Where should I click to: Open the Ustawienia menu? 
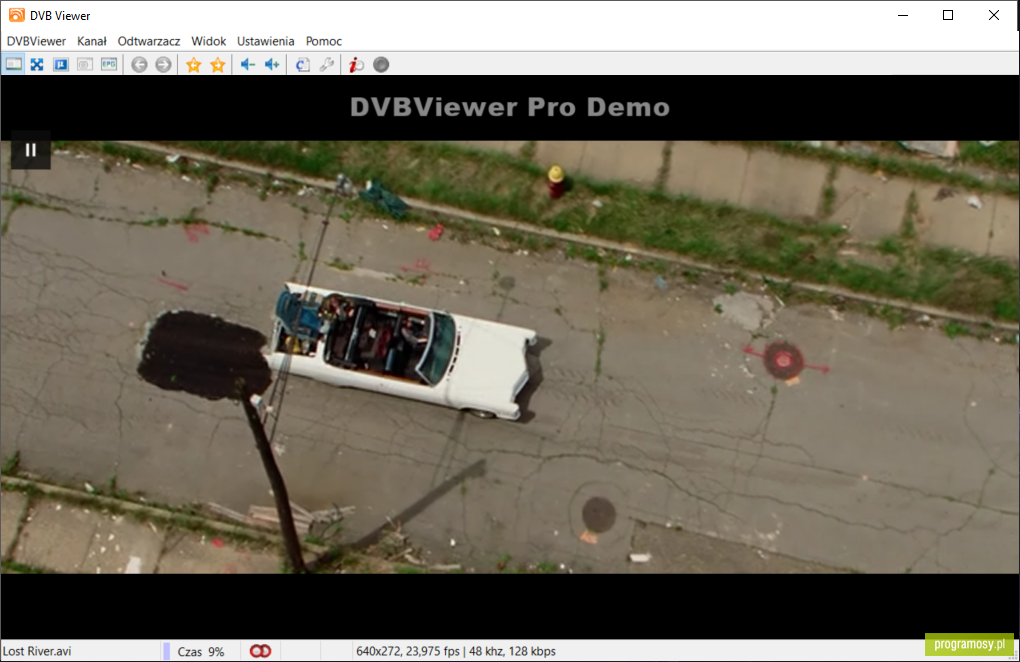click(265, 41)
